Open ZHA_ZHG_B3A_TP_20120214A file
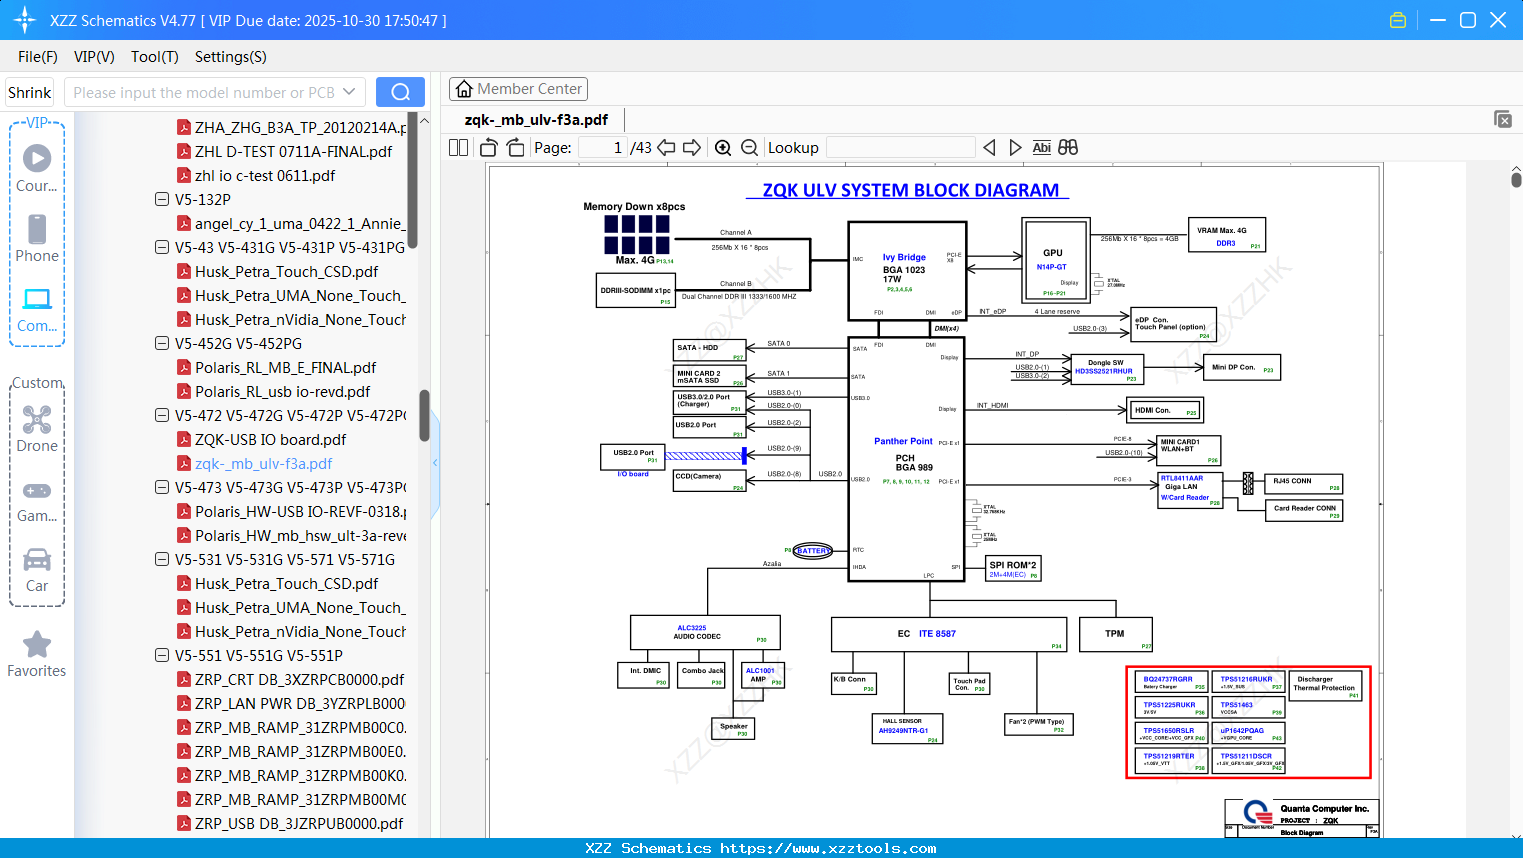Viewport: 1523px width, 858px height. point(300,127)
